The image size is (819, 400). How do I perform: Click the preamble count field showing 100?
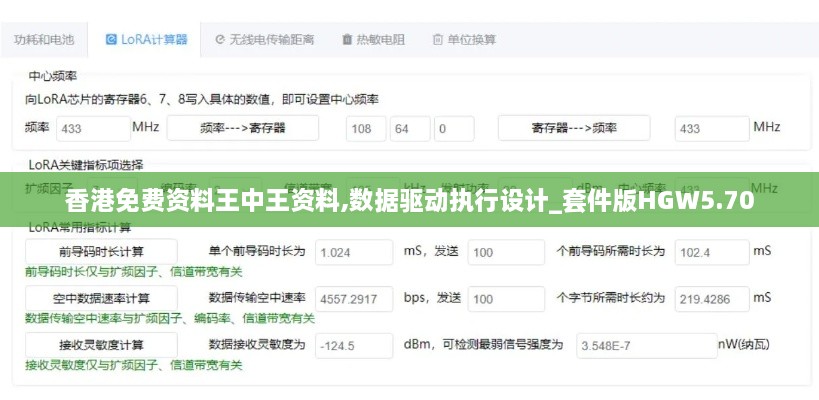(x=506, y=252)
